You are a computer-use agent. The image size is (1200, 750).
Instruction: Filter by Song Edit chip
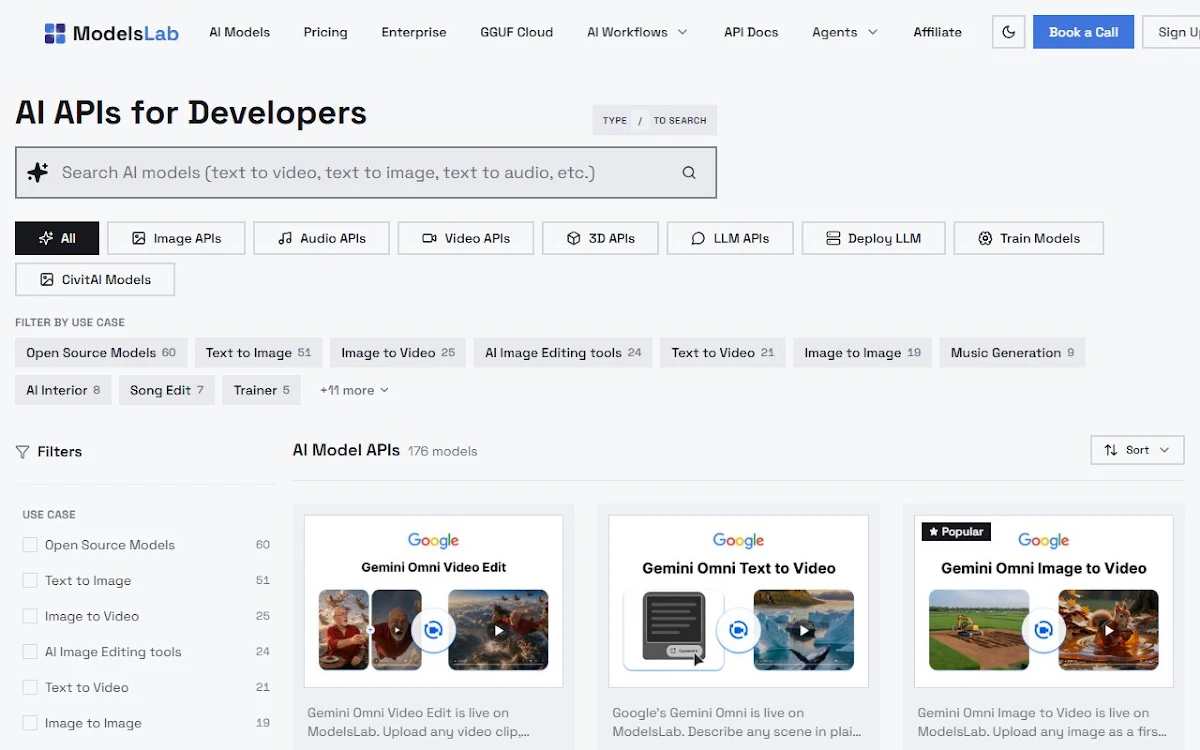point(166,390)
